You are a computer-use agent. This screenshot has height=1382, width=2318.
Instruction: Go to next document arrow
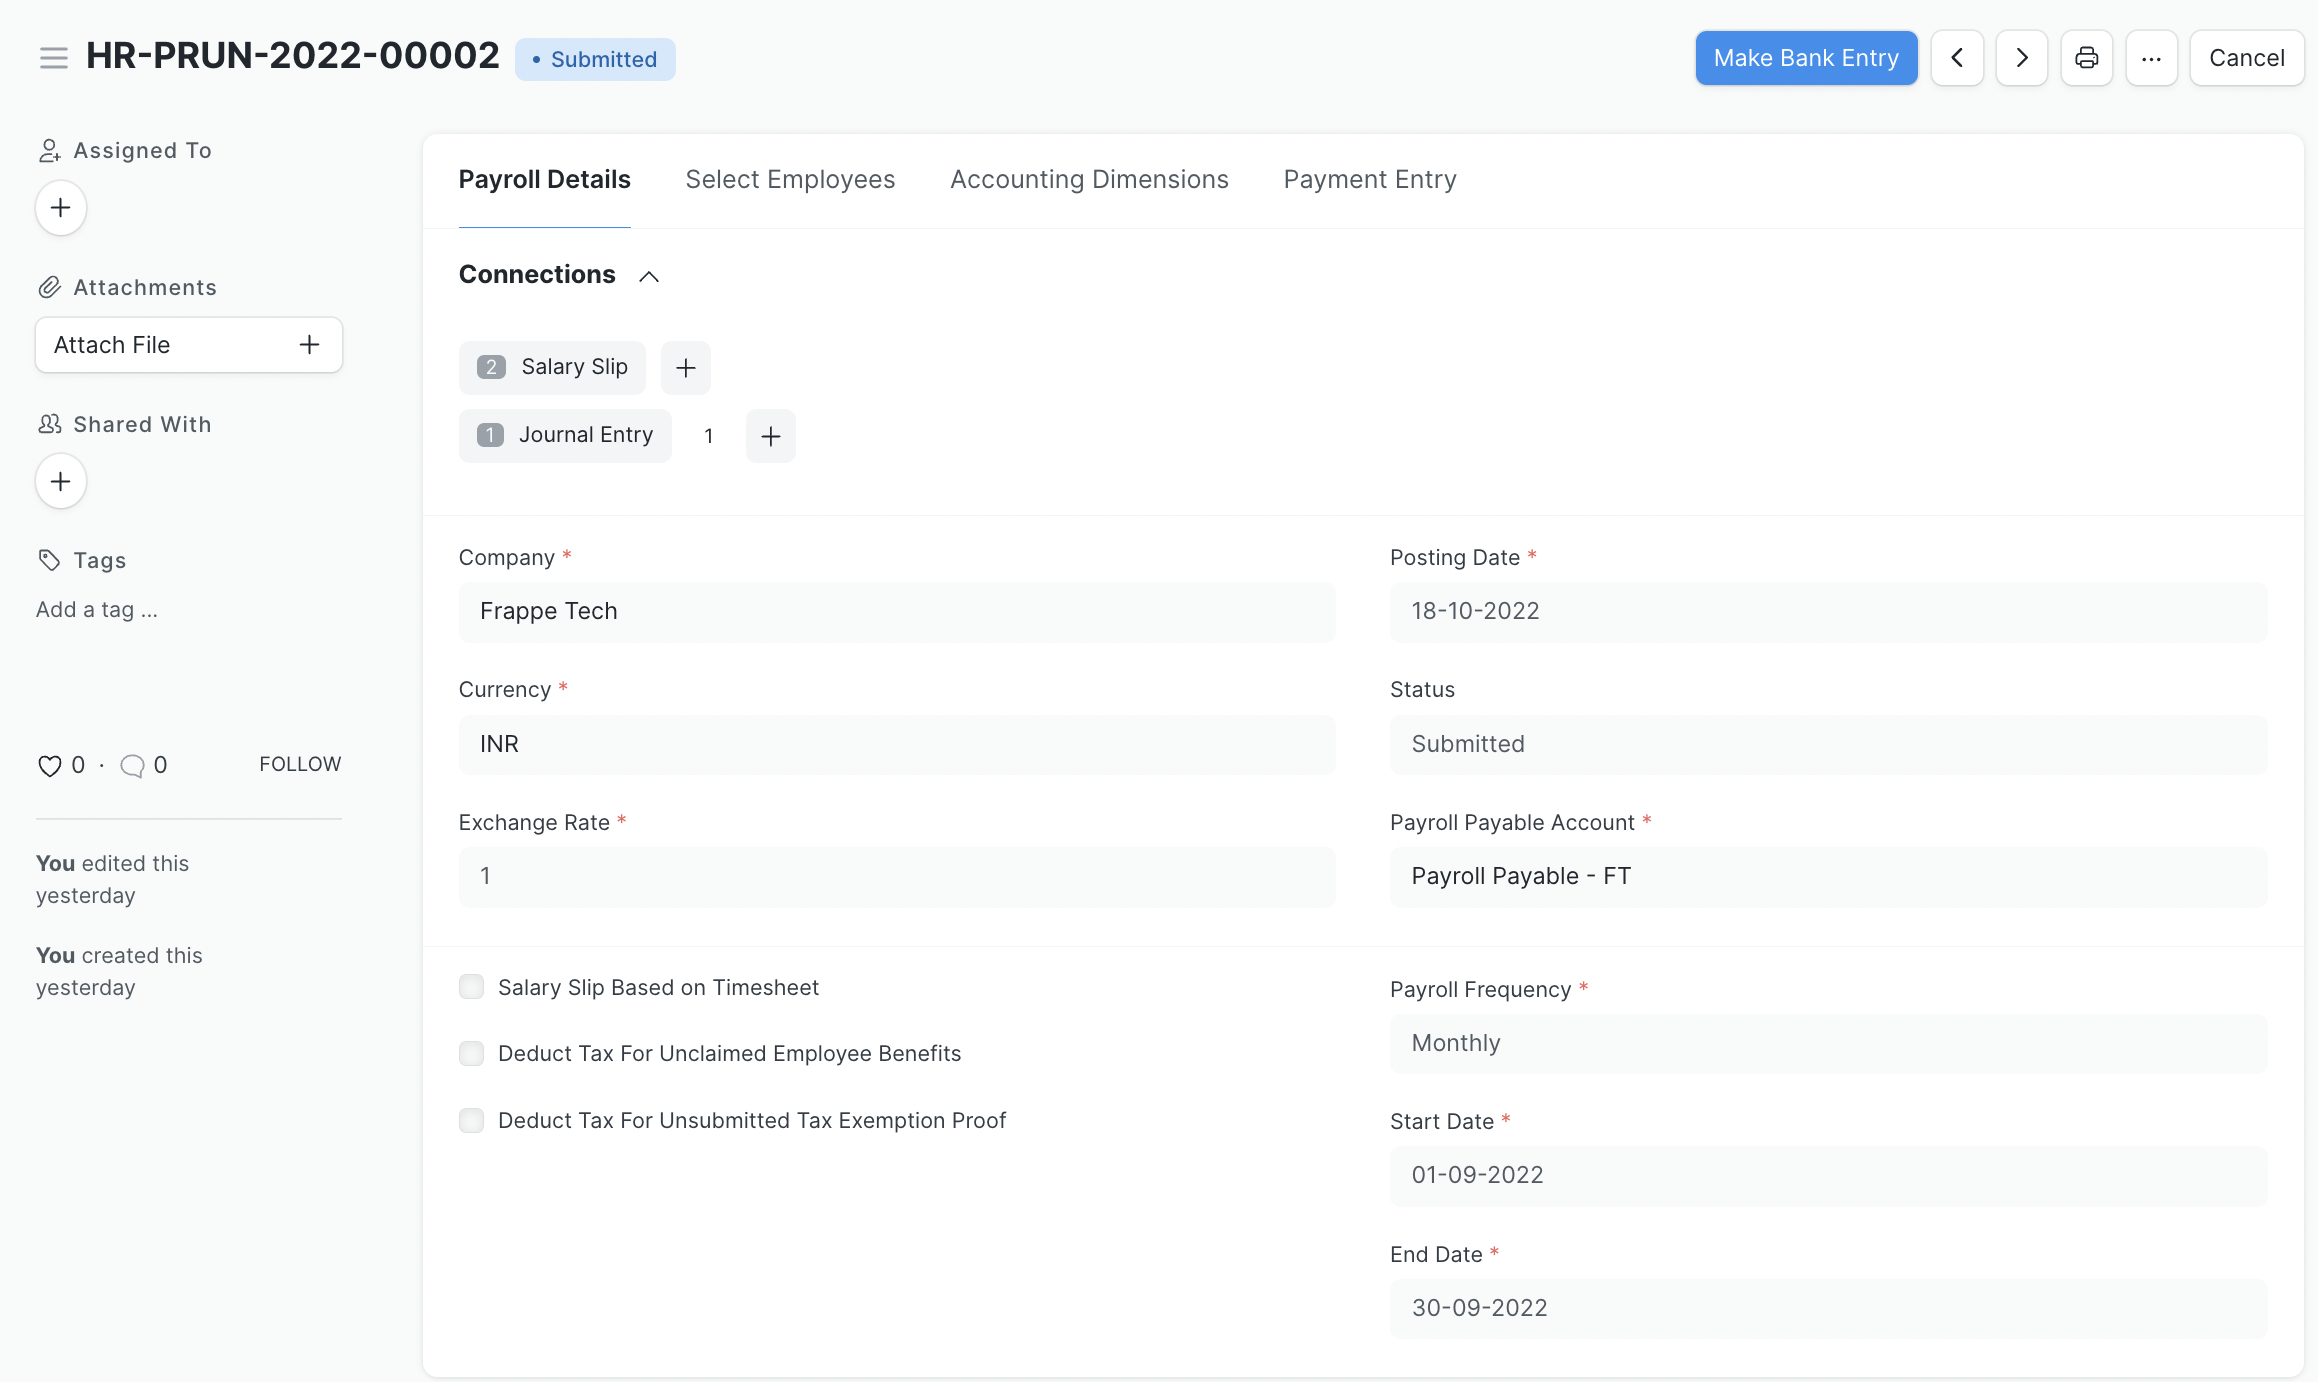[x=2021, y=58]
